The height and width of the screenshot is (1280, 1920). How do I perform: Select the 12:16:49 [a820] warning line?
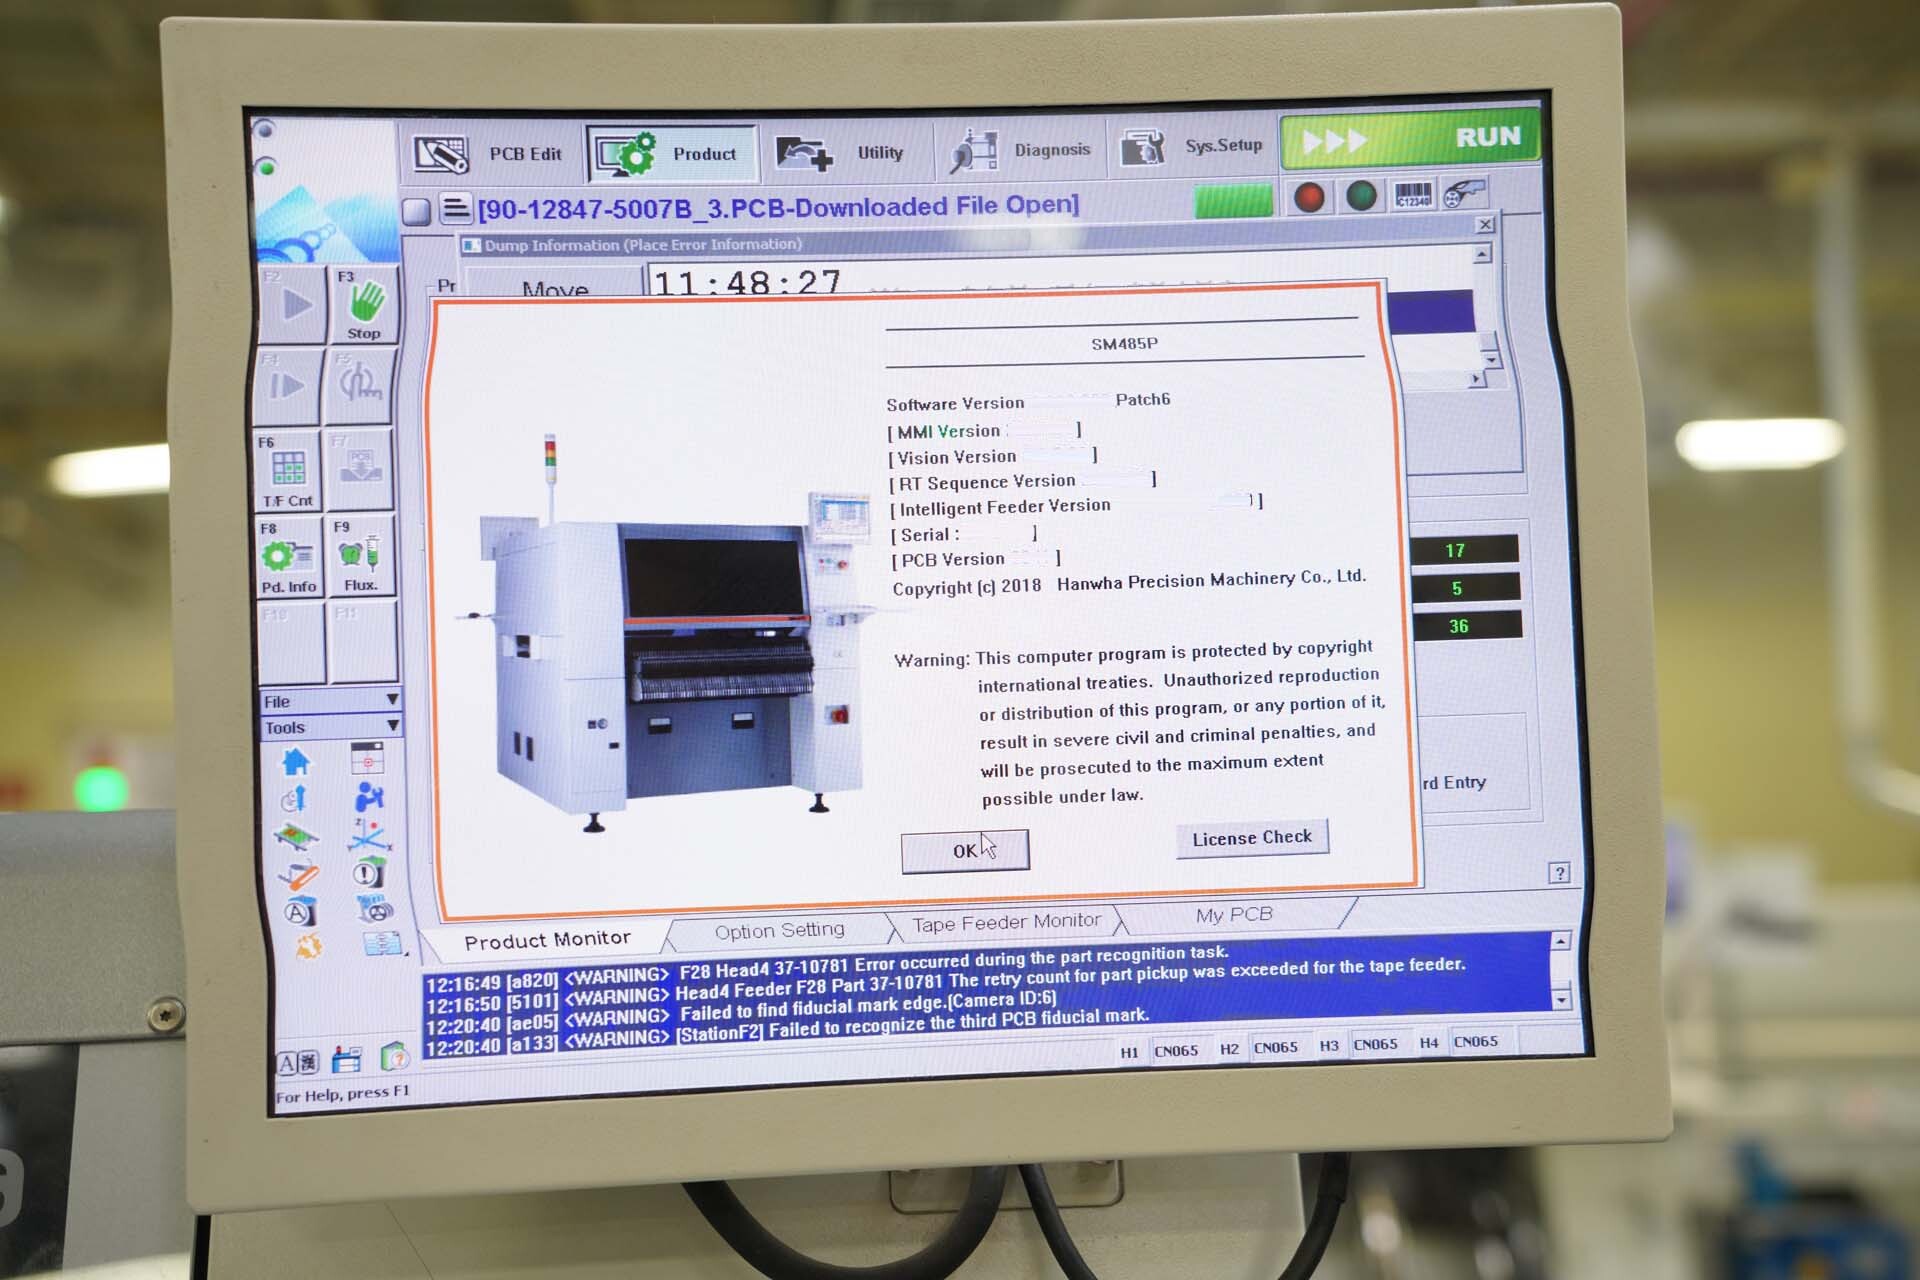click(828, 967)
